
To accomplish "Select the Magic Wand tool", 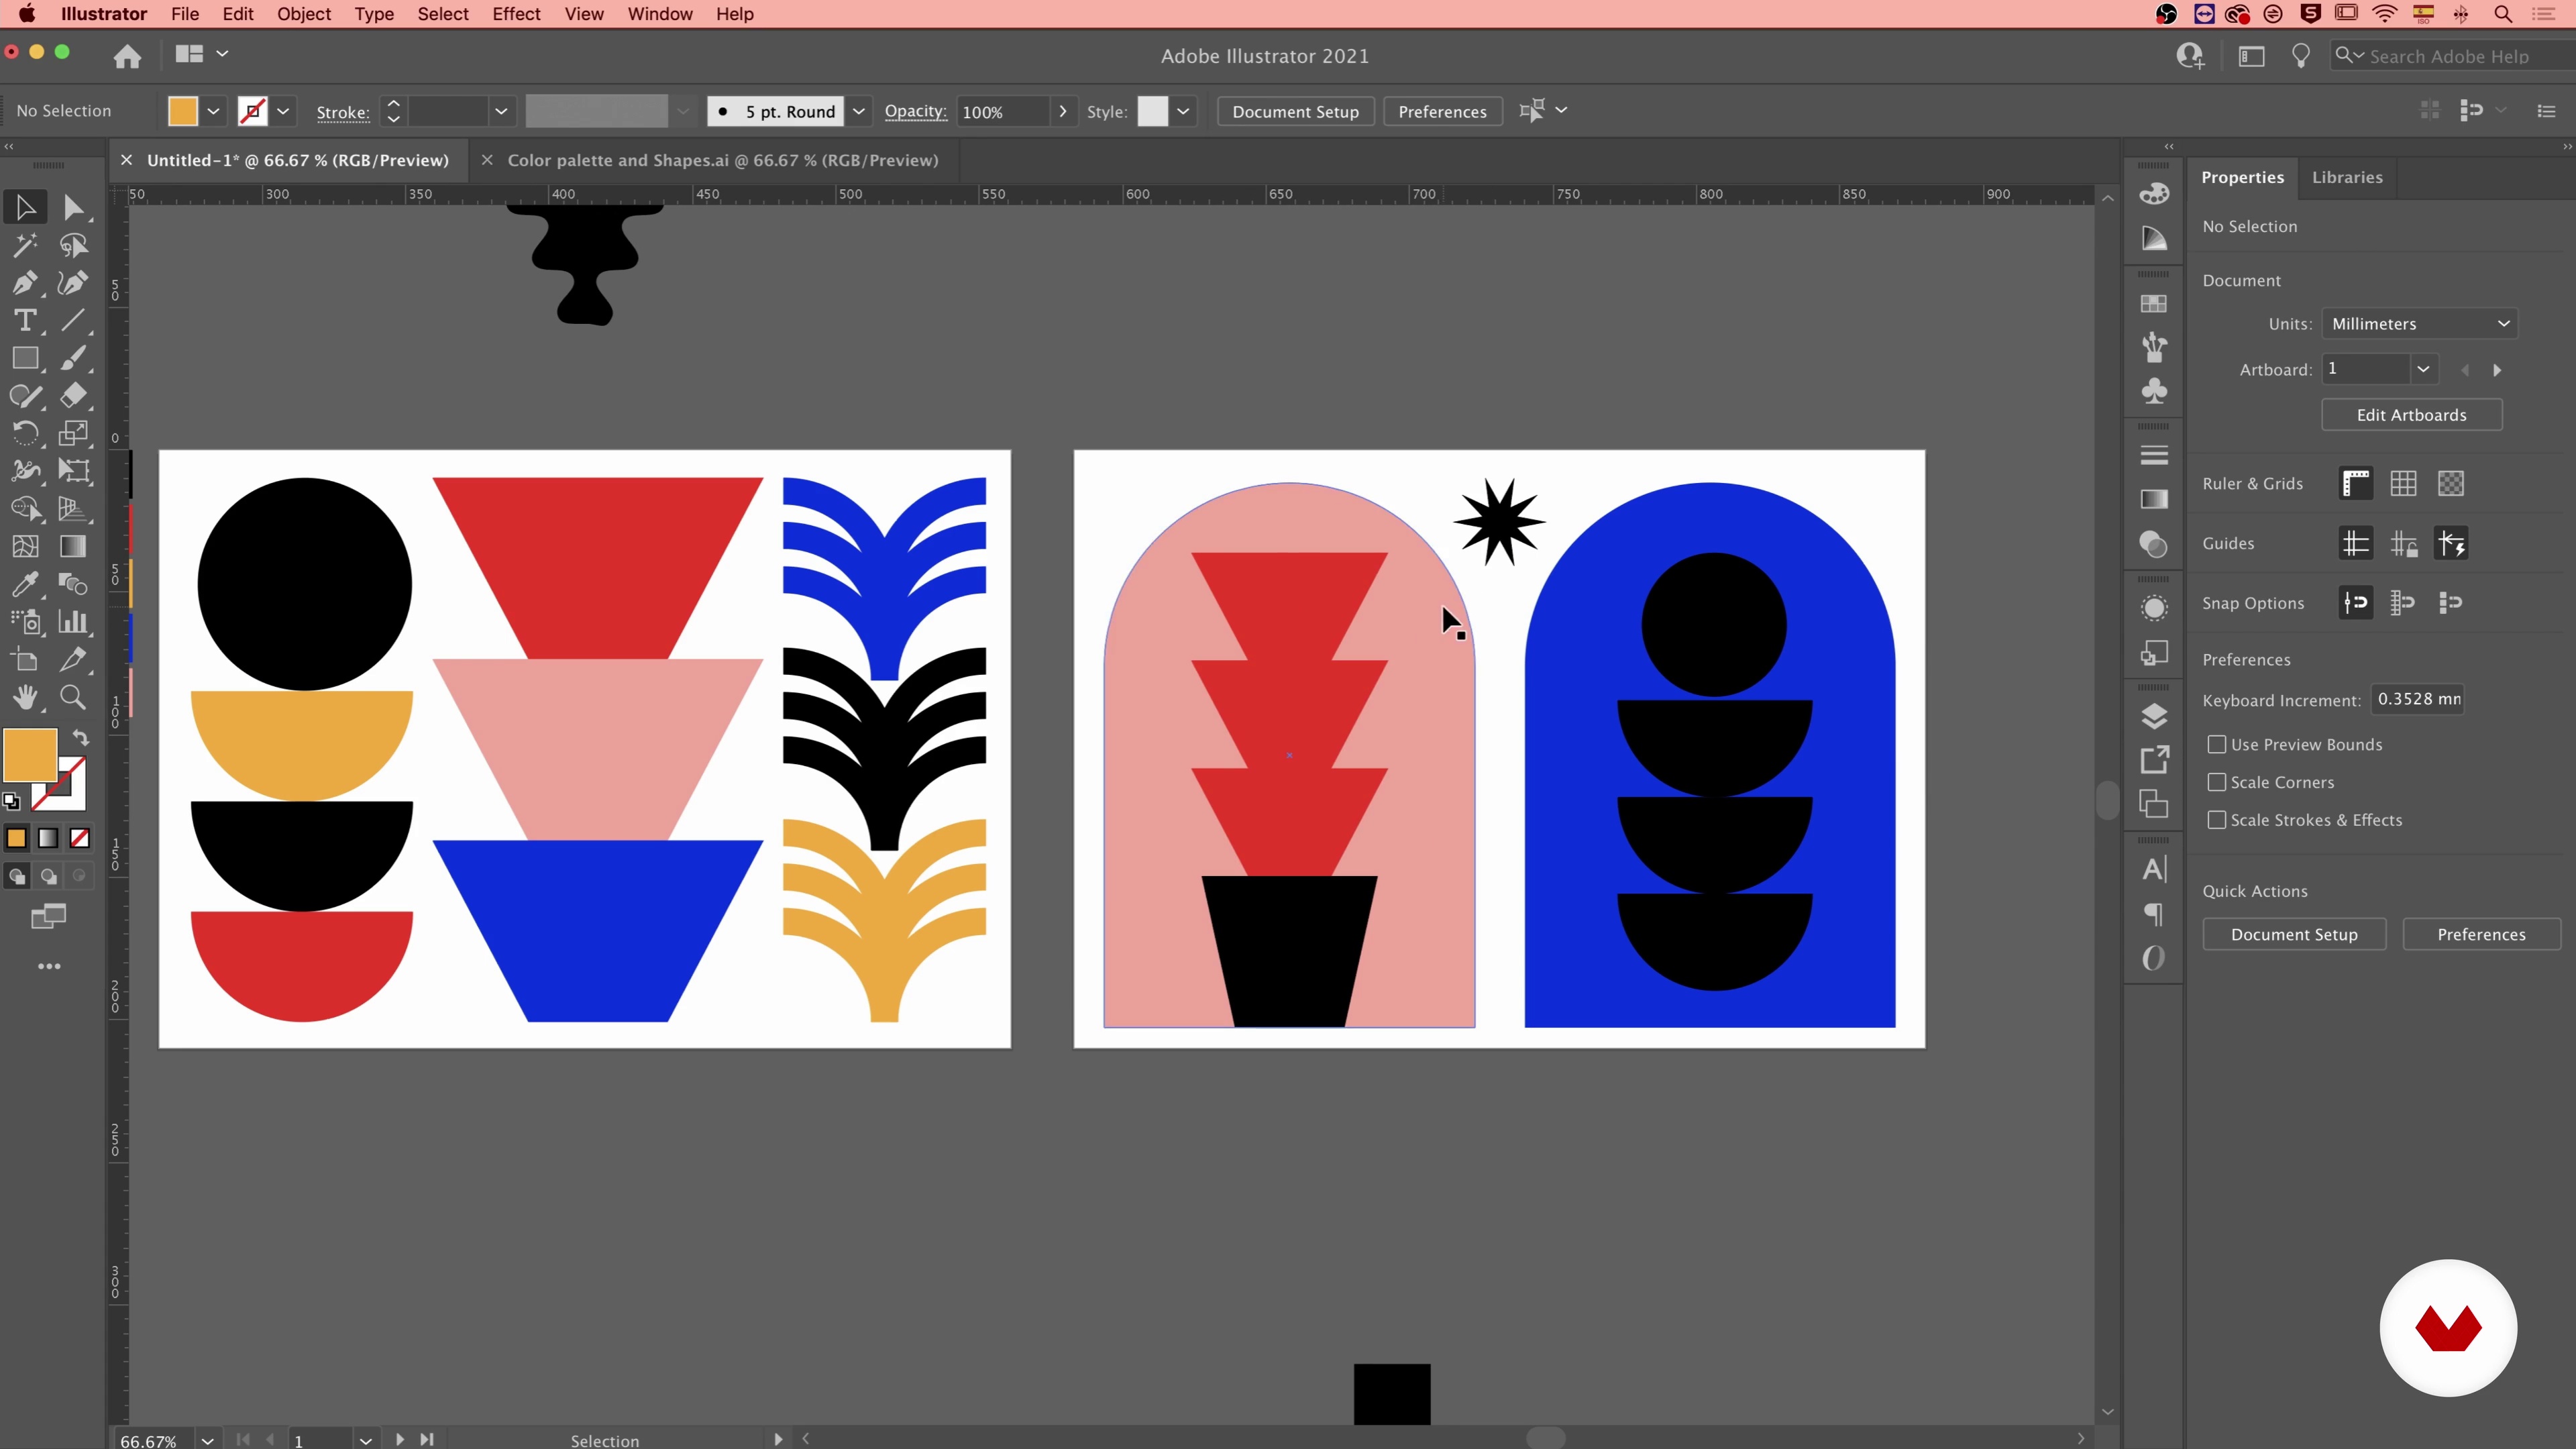I will 25,245.
